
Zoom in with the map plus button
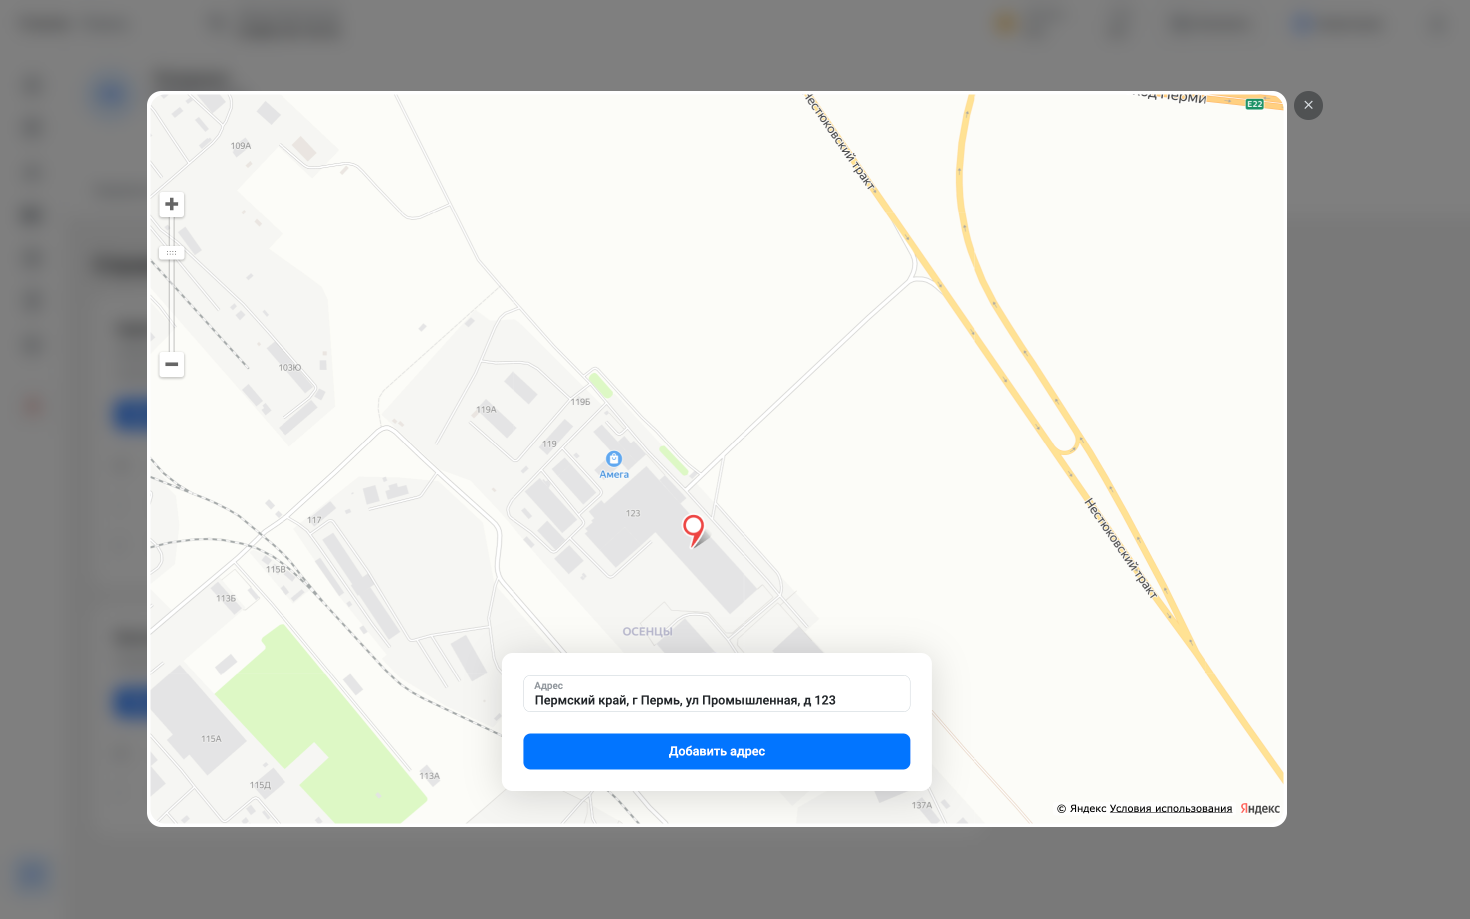tap(172, 204)
